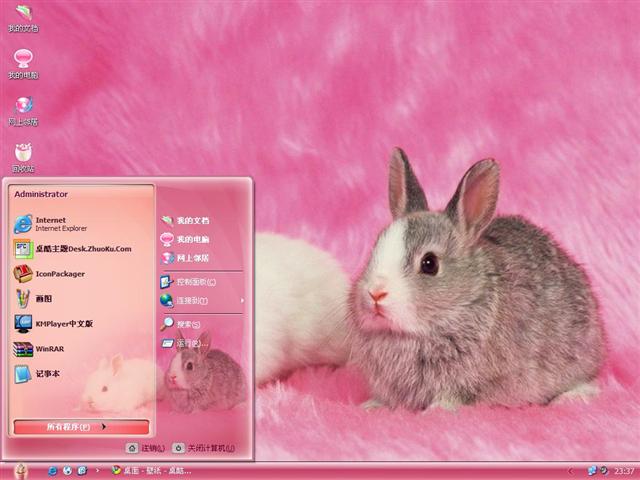Open the 回收站 (Recycle Bin) desktop icon
The image size is (640, 480).
click(x=23, y=155)
